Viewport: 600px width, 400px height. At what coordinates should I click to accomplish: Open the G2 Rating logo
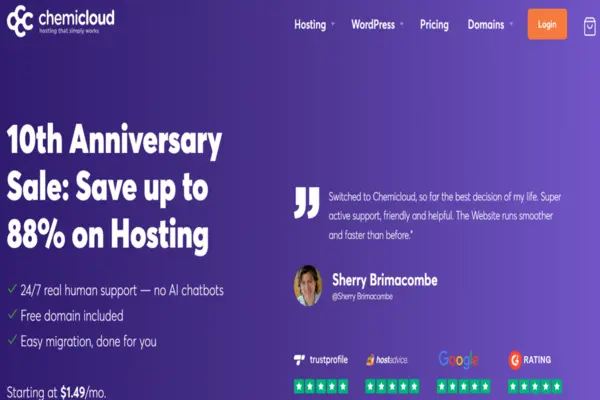click(x=530, y=360)
